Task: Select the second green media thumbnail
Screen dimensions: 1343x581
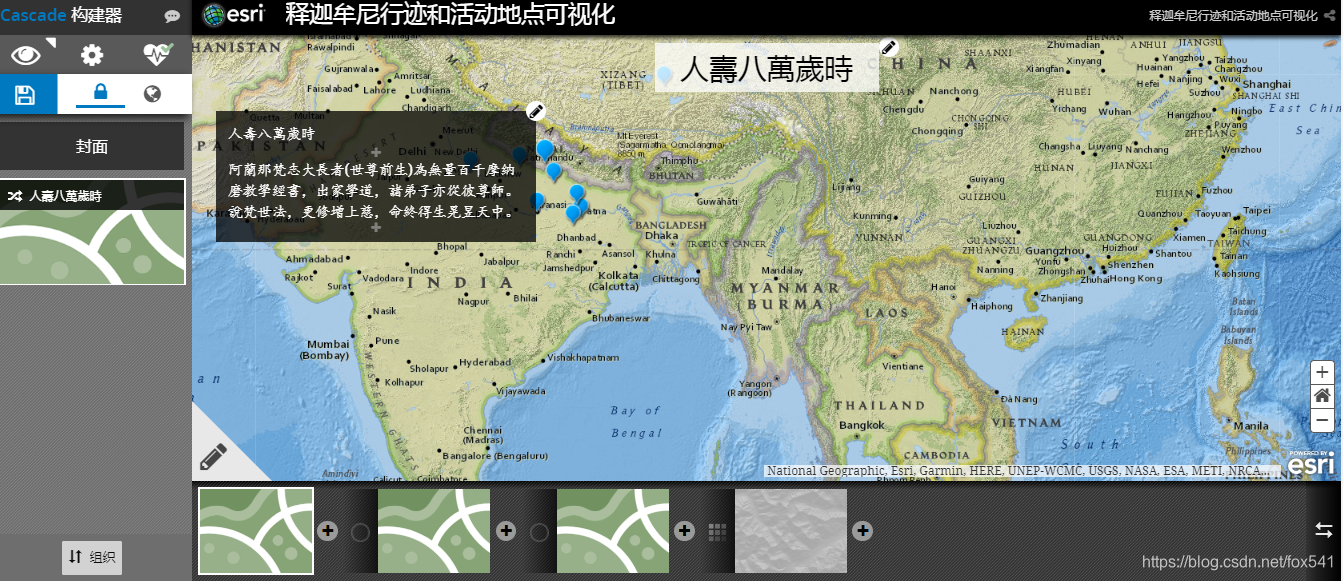Action: [x=434, y=531]
